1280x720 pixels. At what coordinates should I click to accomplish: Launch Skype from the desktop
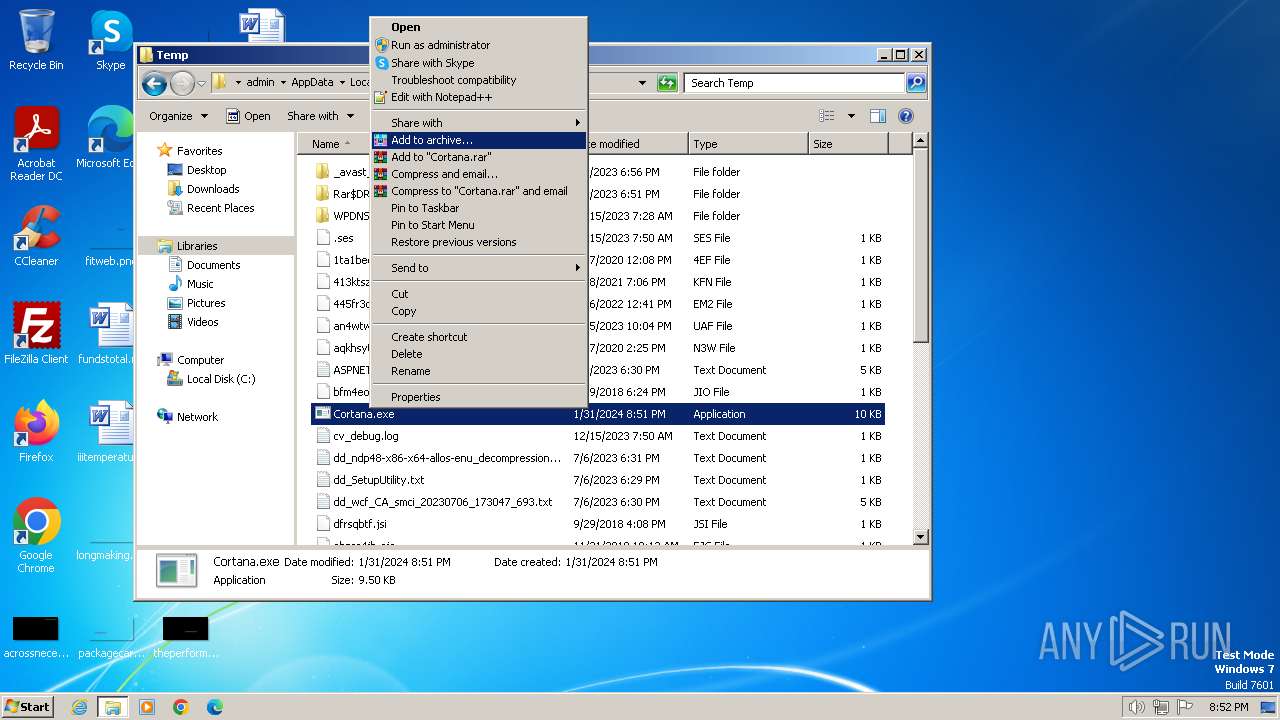point(110,40)
